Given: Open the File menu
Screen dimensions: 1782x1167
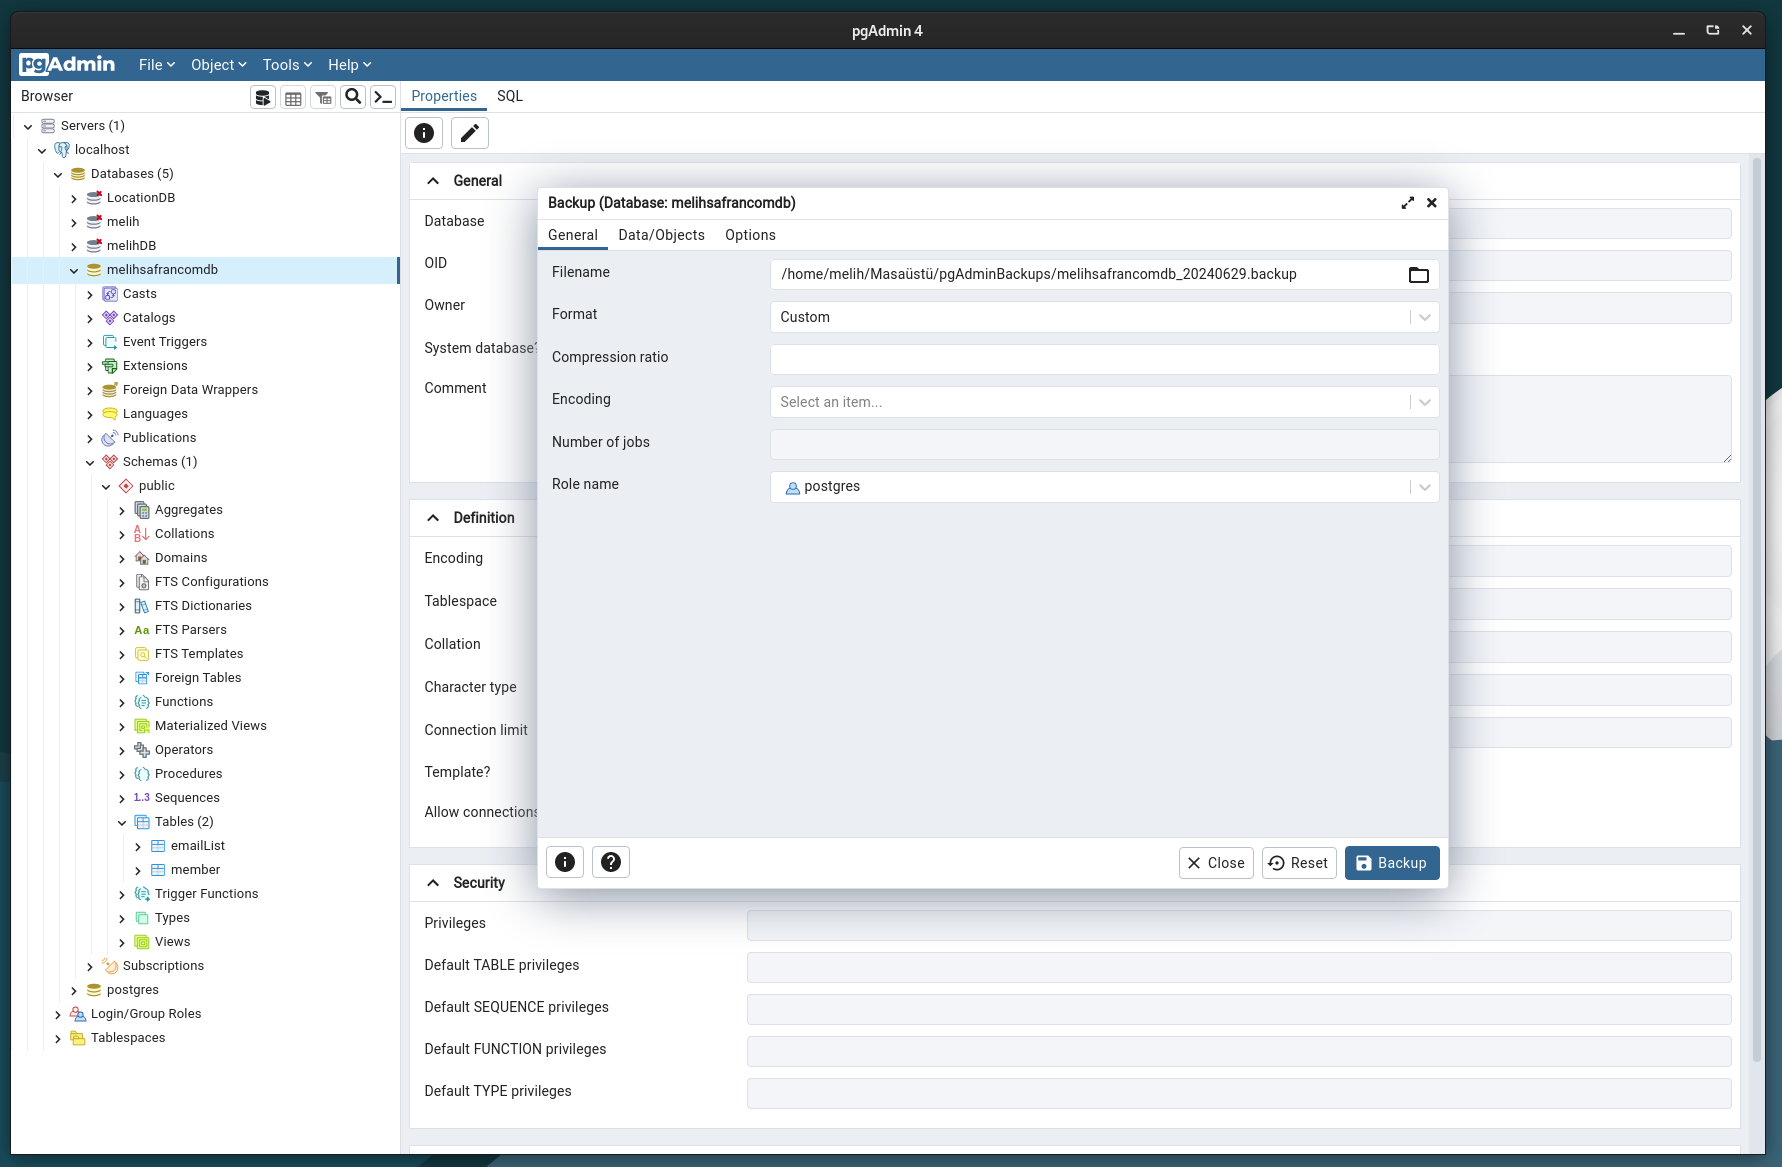Looking at the screenshot, I should (157, 65).
